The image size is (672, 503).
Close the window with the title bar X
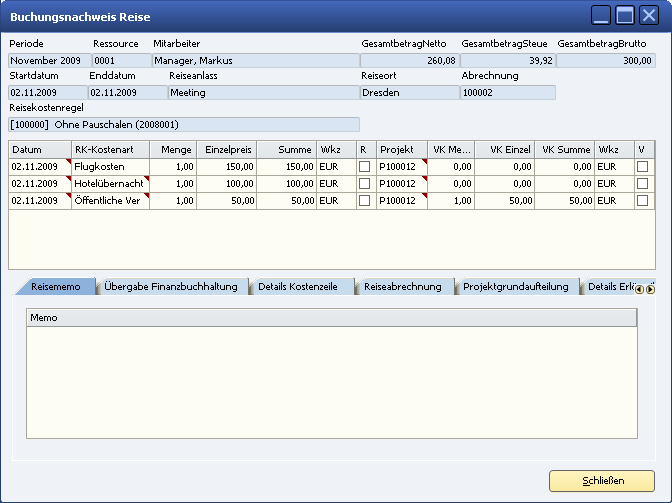(649, 15)
